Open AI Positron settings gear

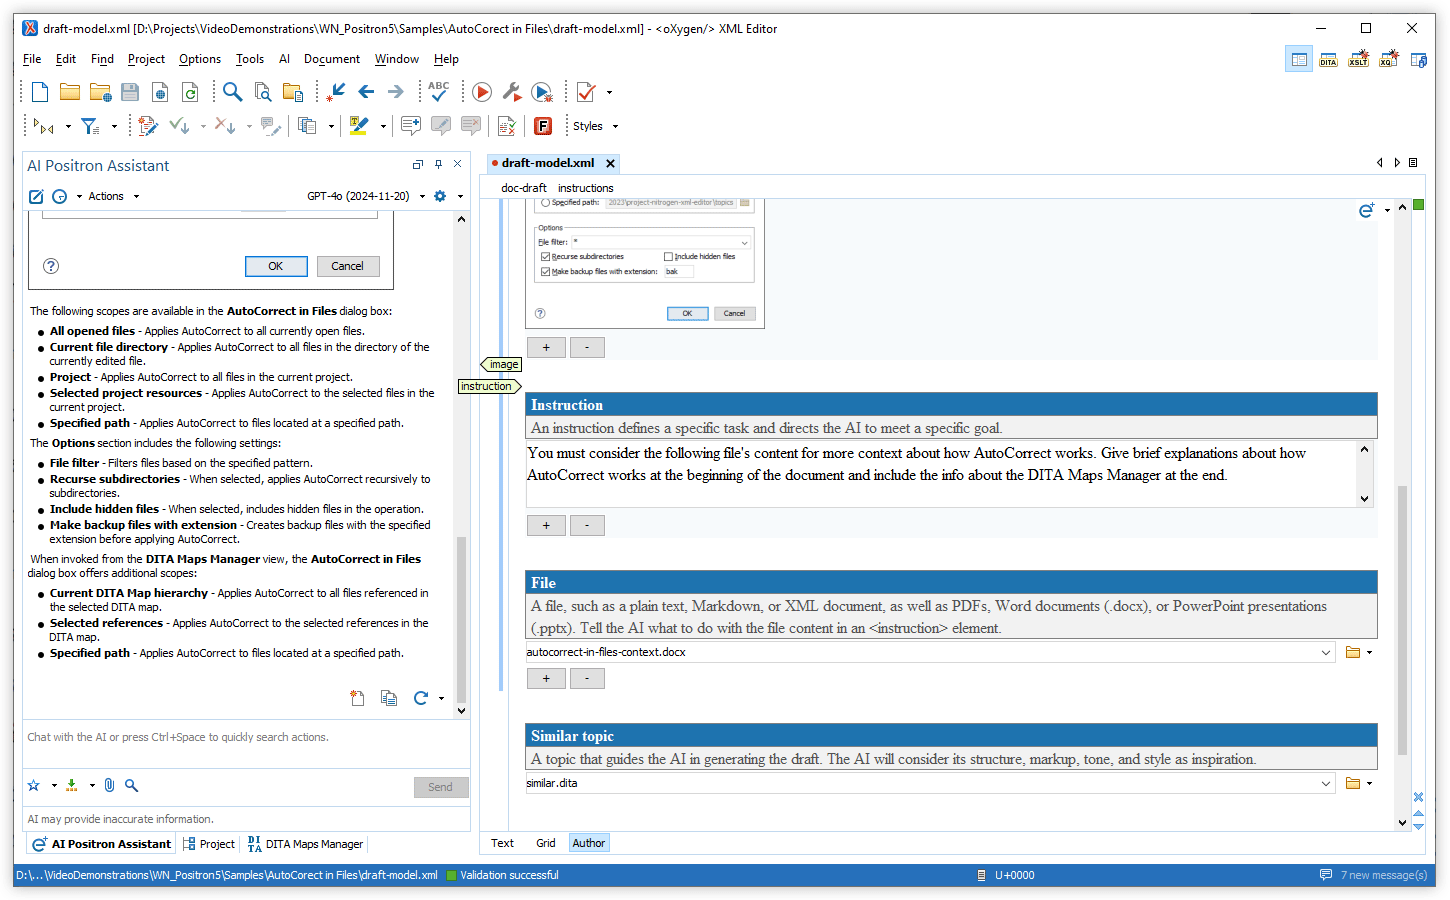[440, 196]
